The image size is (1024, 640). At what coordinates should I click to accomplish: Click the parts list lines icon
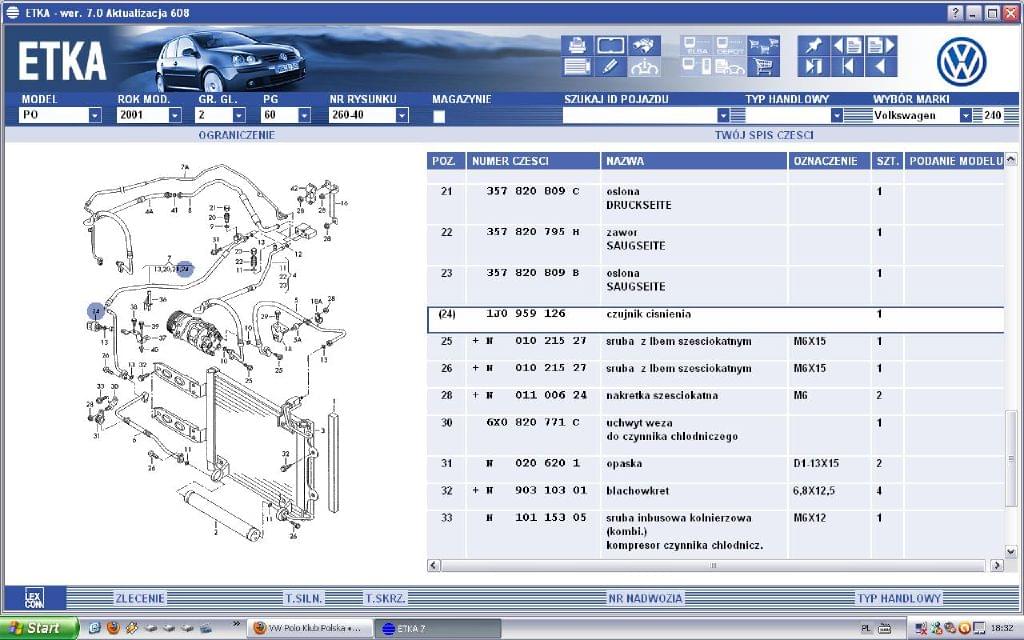577,66
